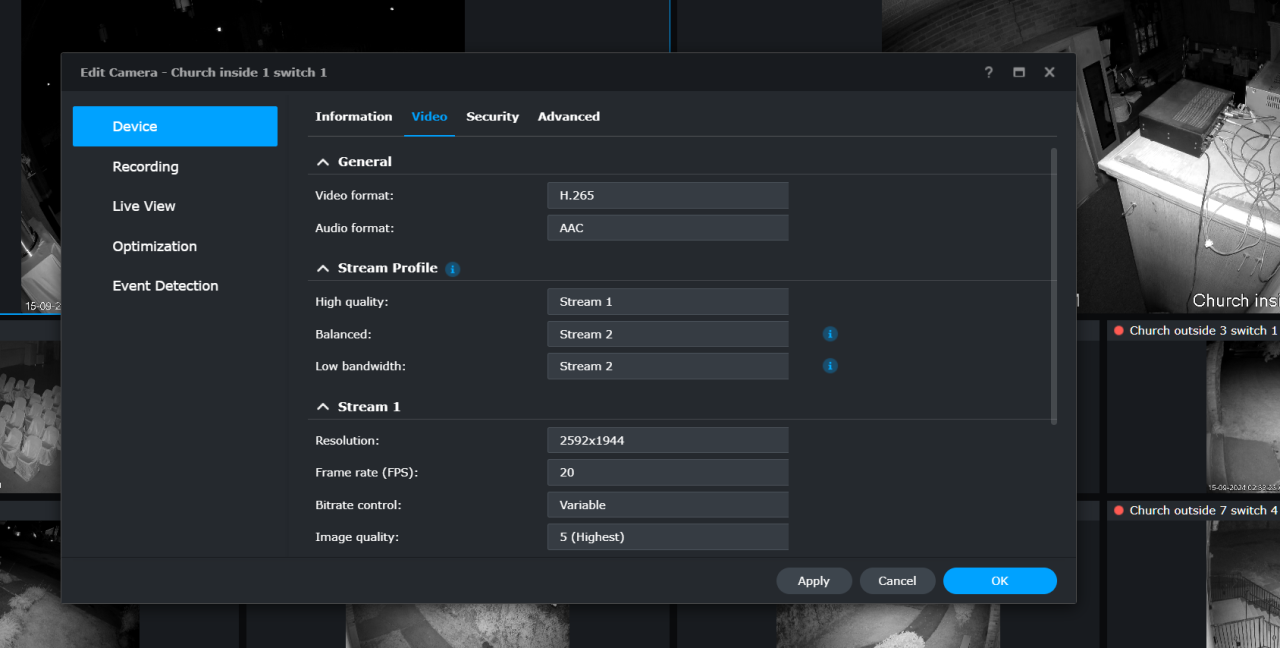This screenshot has width=1280, height=648.
Task: Open the Audio format dropdown
Action: coord(667,227)
